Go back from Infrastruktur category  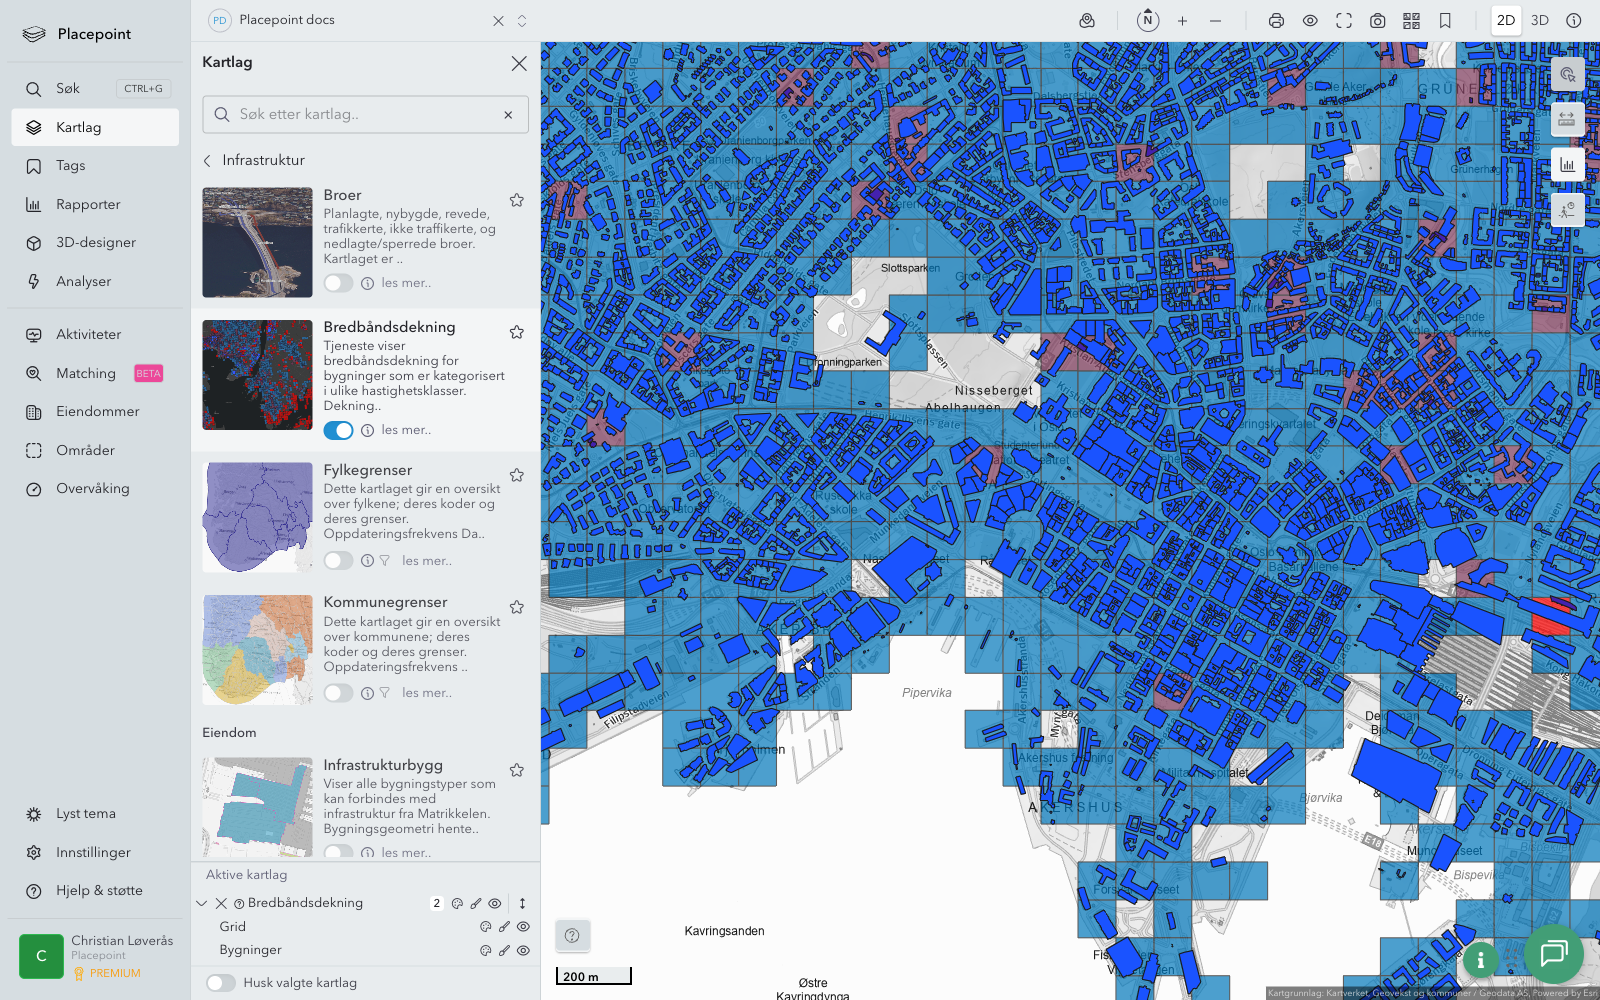coord(208,160)
